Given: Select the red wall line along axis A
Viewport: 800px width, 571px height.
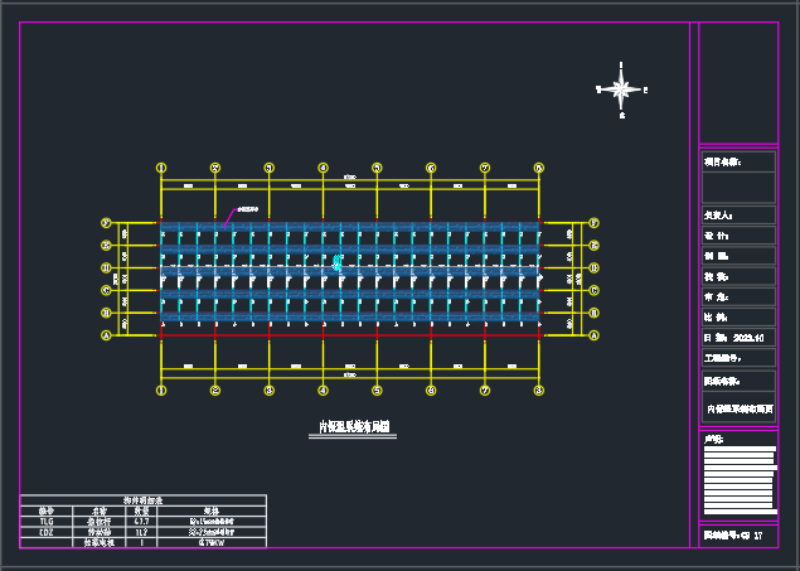Looking at the screenshot, I should tap(350, 336).
